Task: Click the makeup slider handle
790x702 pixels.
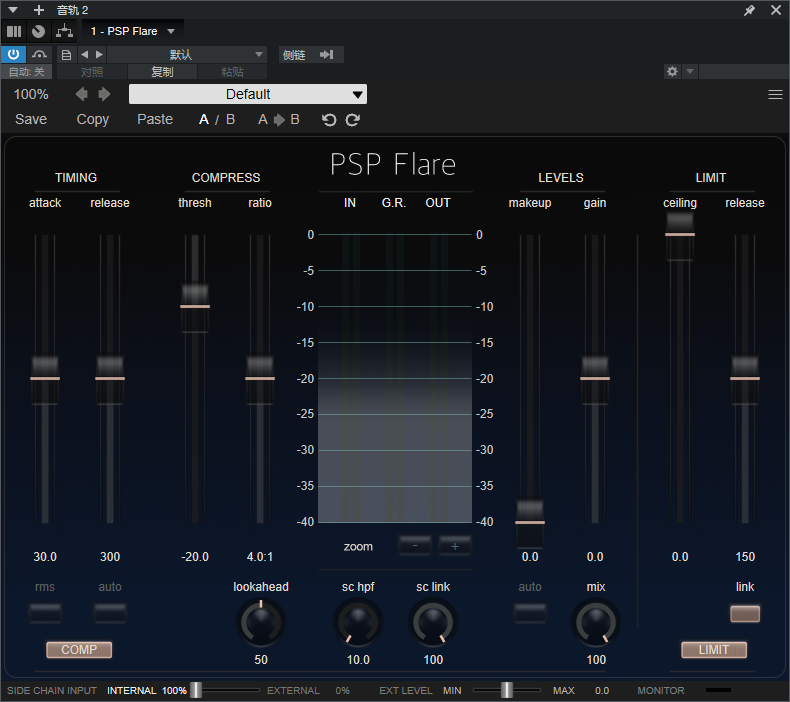Action: (530, 523)
